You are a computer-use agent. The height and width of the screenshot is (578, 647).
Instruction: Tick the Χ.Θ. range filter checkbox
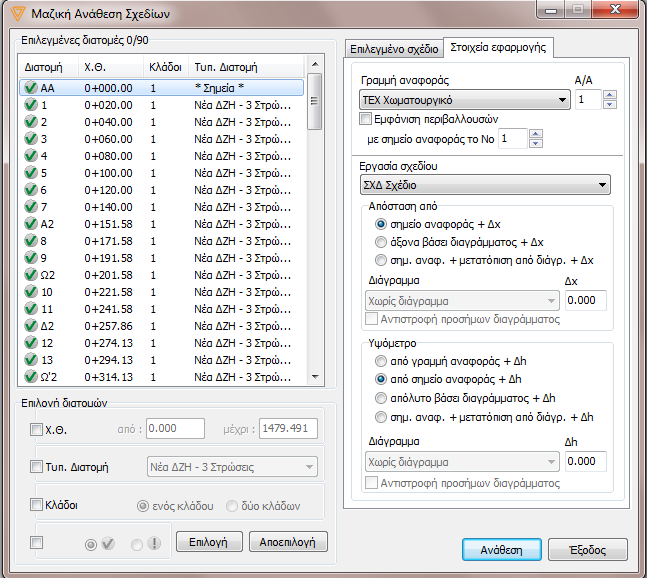(x=36, y=429)
